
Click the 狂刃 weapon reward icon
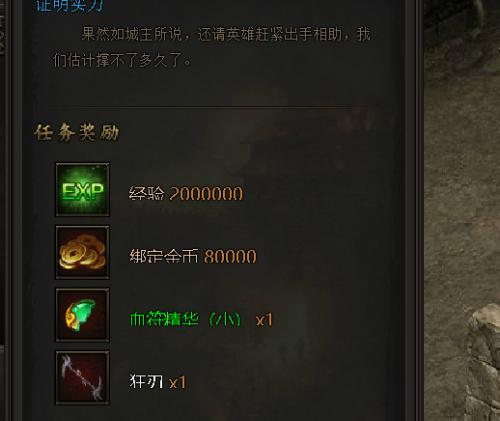pyautogui.click(x=82, y=377)
